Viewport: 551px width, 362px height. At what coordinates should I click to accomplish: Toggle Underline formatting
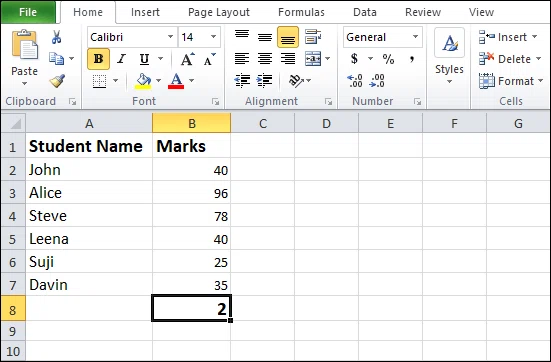coord(144,59)
